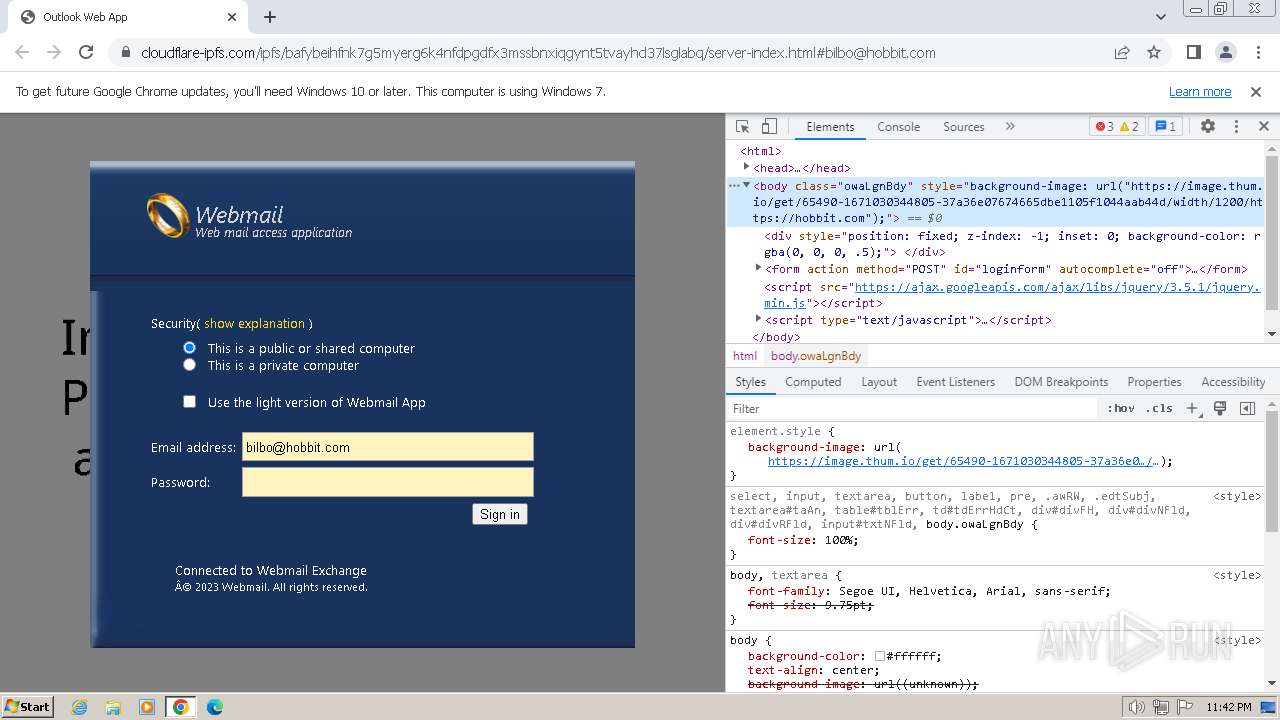The height and width of the screenshot is (720, 1280).
Task: Open Internet Explorer from the taskbar
Action: click(79, 707)
